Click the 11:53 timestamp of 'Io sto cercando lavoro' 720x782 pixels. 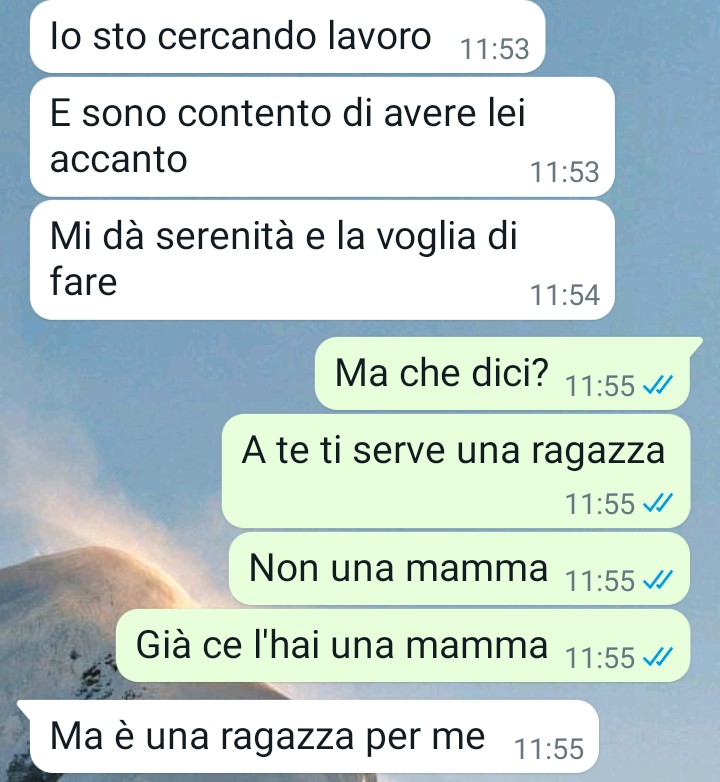495,49
